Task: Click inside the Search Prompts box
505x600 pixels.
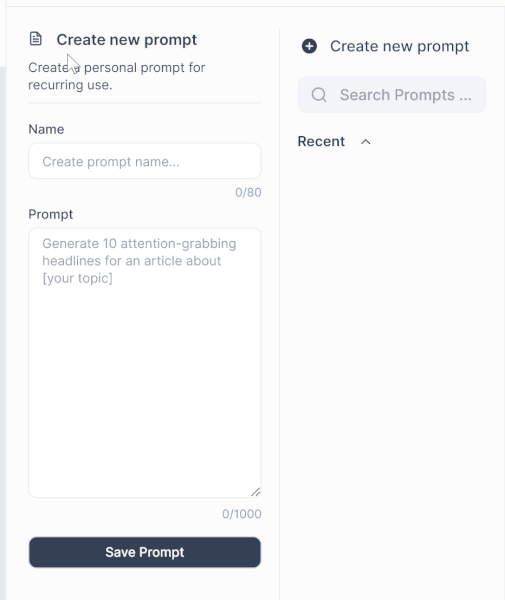Action: [392, 95]
